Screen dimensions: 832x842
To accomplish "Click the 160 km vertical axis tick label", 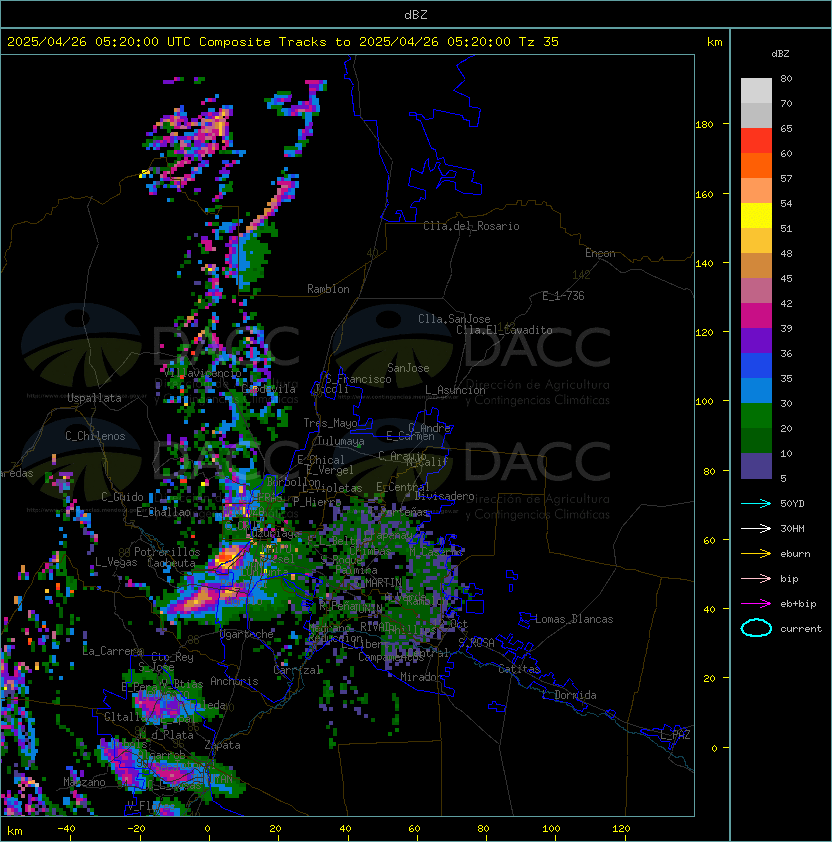I will point(704,194).
